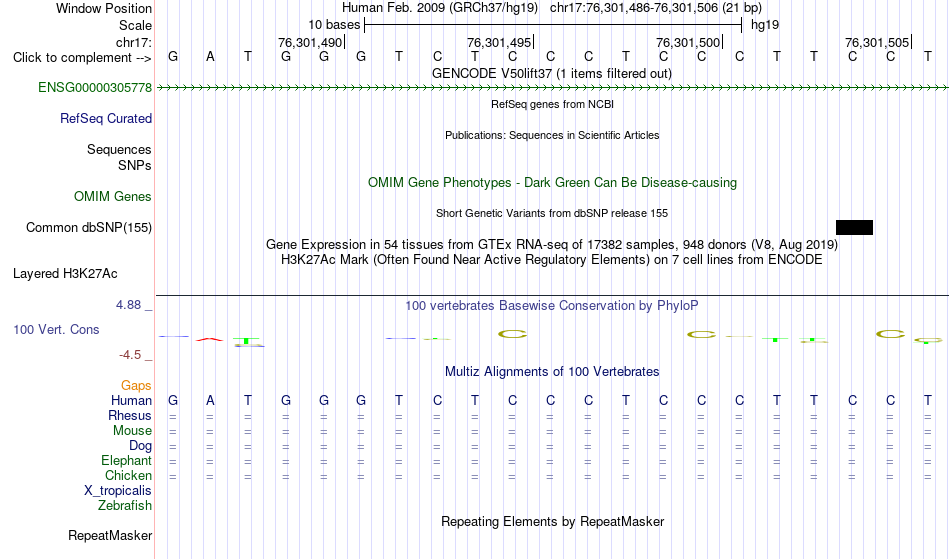Click the 76,301,490 position marker
The image size is (950, 559).
(x=311, y=42)
